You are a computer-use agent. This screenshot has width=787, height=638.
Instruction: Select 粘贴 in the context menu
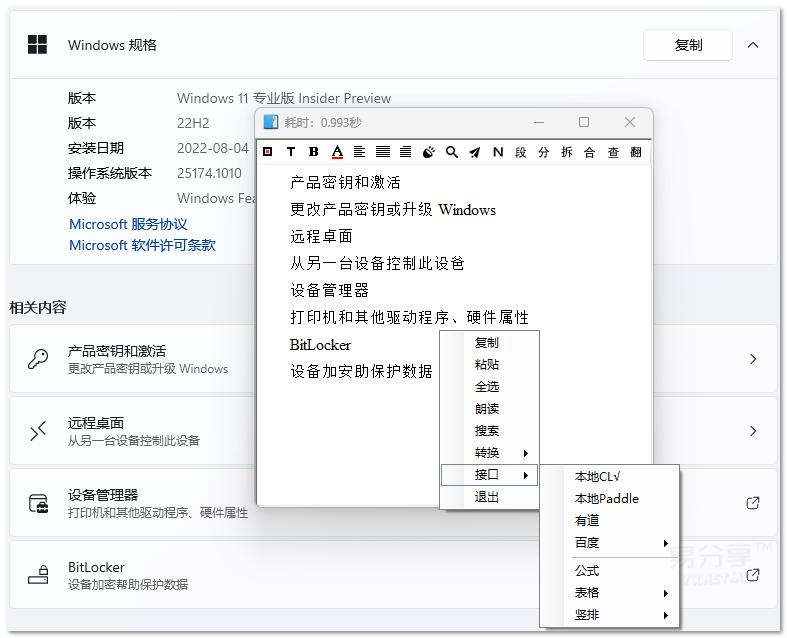tap(489, 365)
